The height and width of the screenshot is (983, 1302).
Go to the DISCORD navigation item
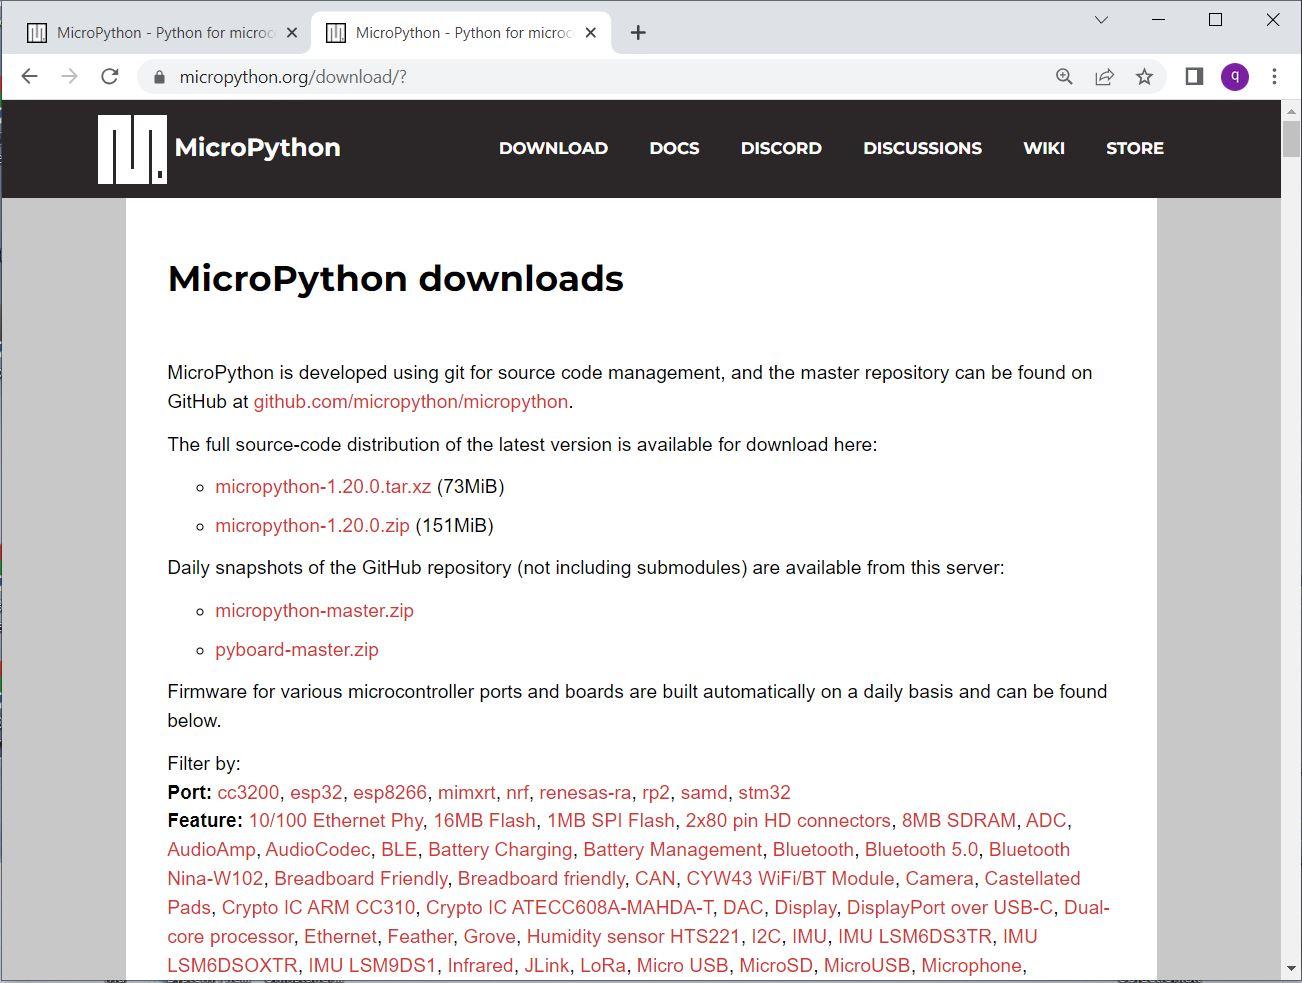click(x=781, y=148)
